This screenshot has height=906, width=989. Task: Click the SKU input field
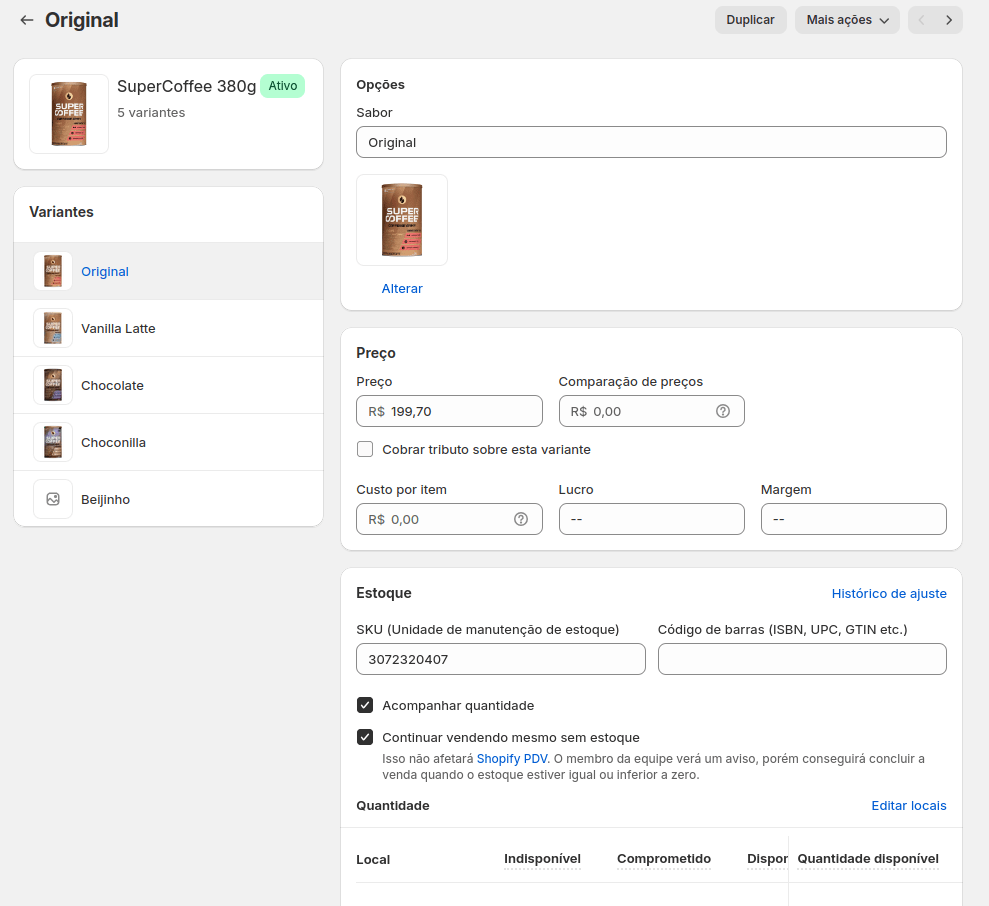[501, 659]
